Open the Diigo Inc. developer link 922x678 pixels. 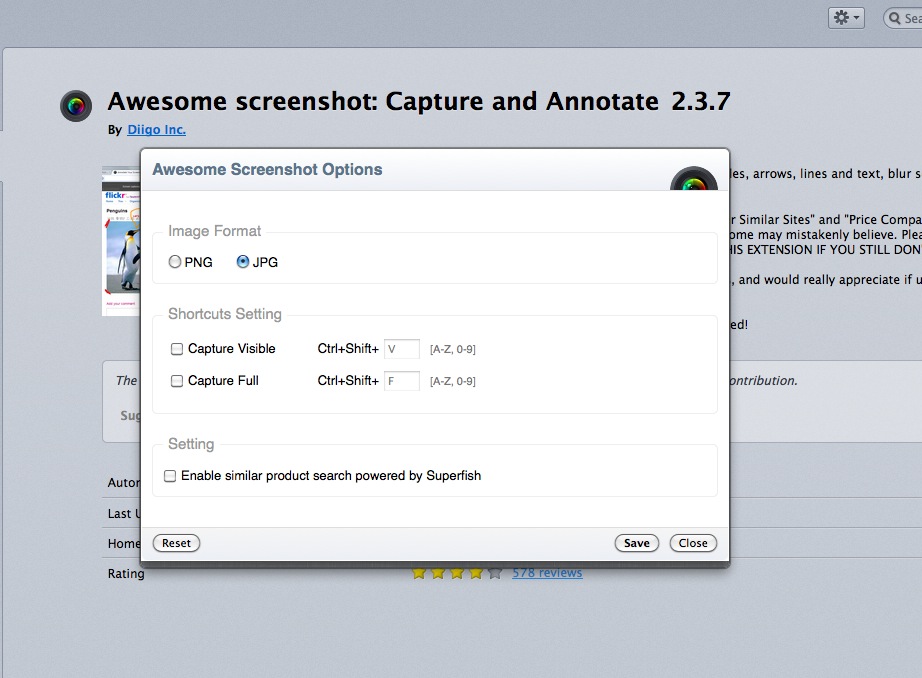(156, 129)
